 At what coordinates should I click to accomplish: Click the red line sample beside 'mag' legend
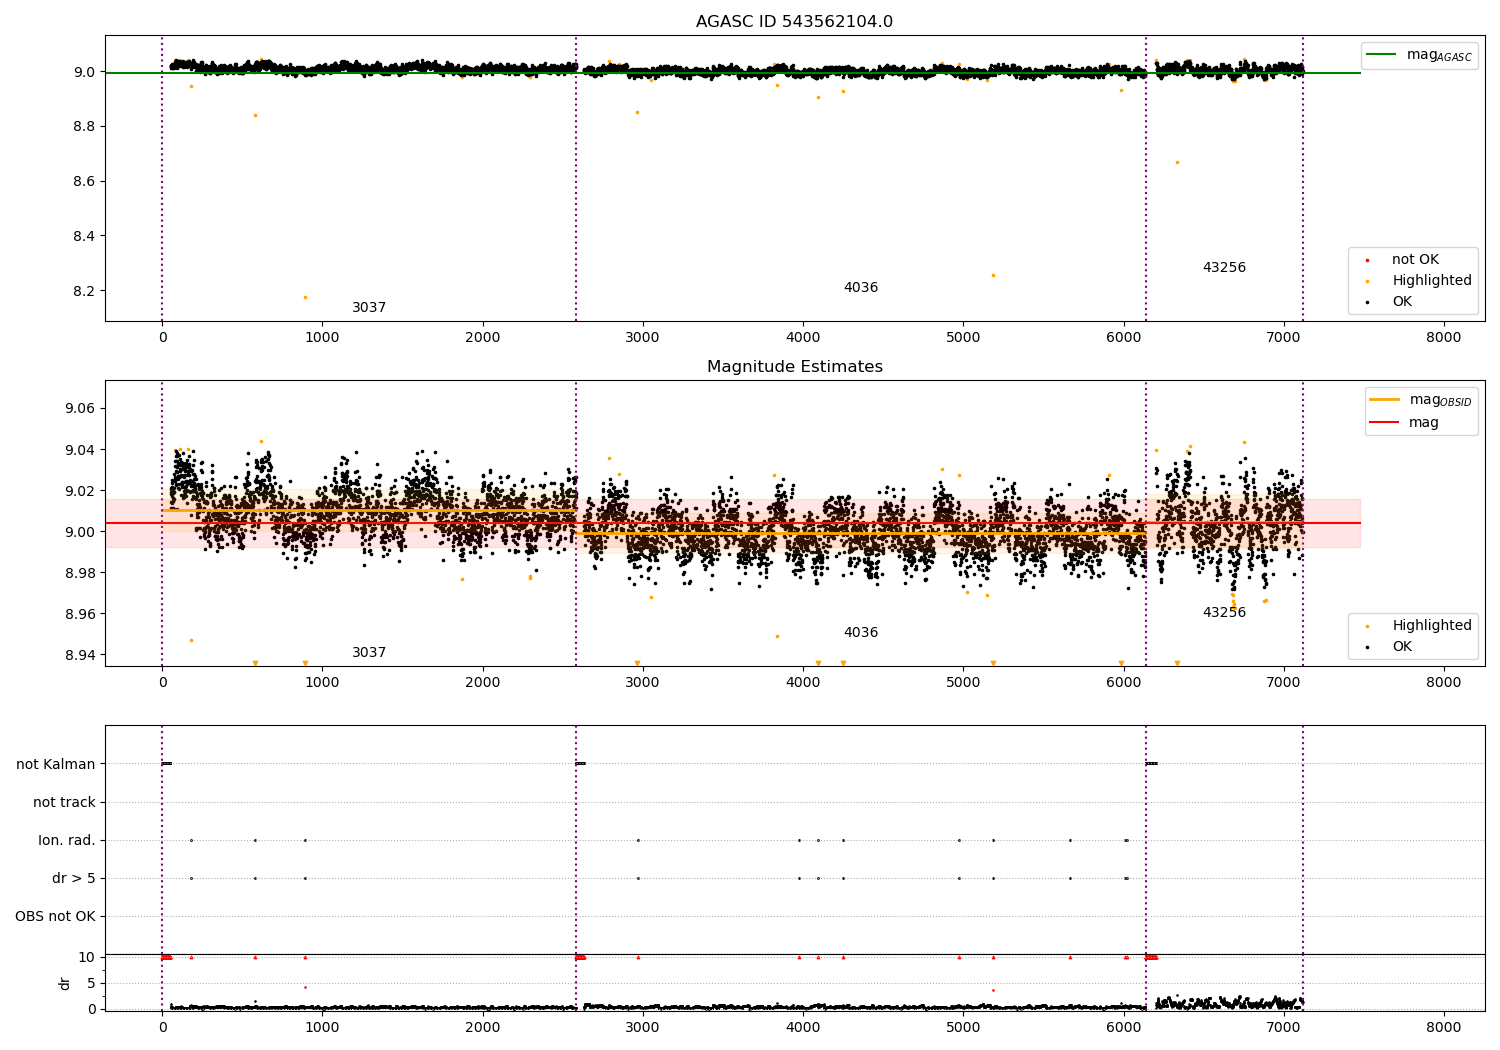pos(1385,423)
